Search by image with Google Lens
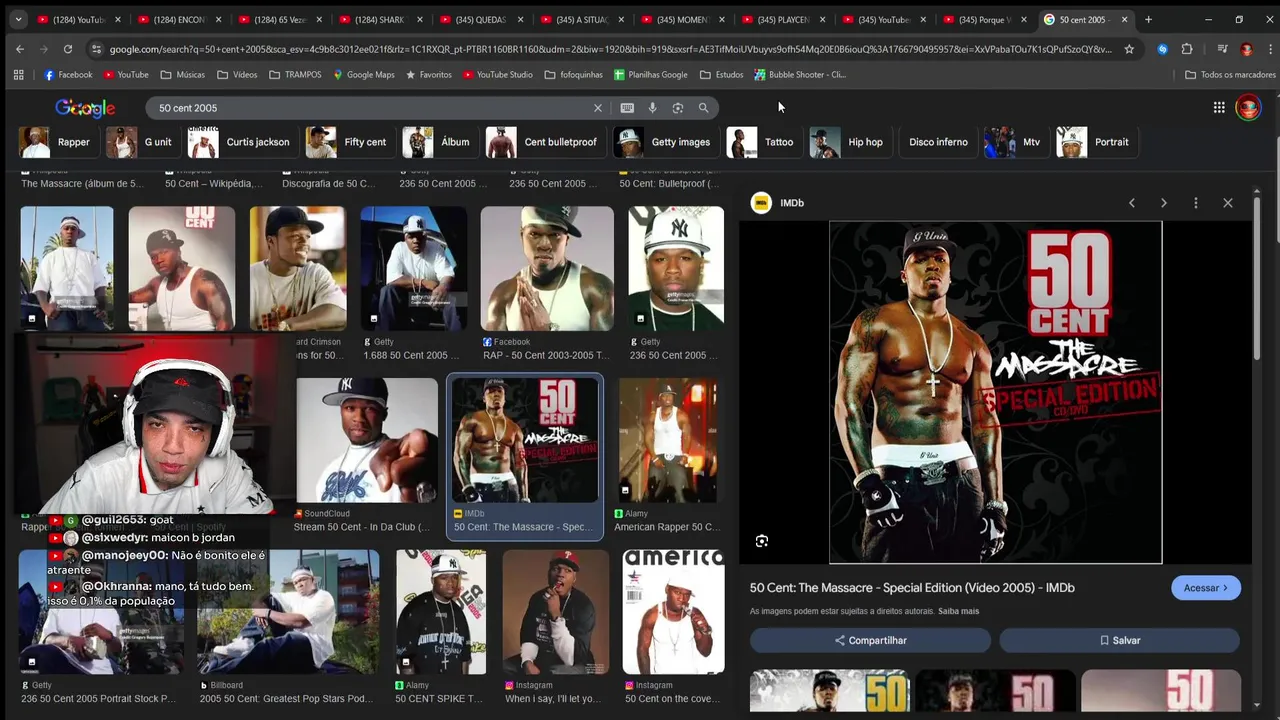 (678, 108)
